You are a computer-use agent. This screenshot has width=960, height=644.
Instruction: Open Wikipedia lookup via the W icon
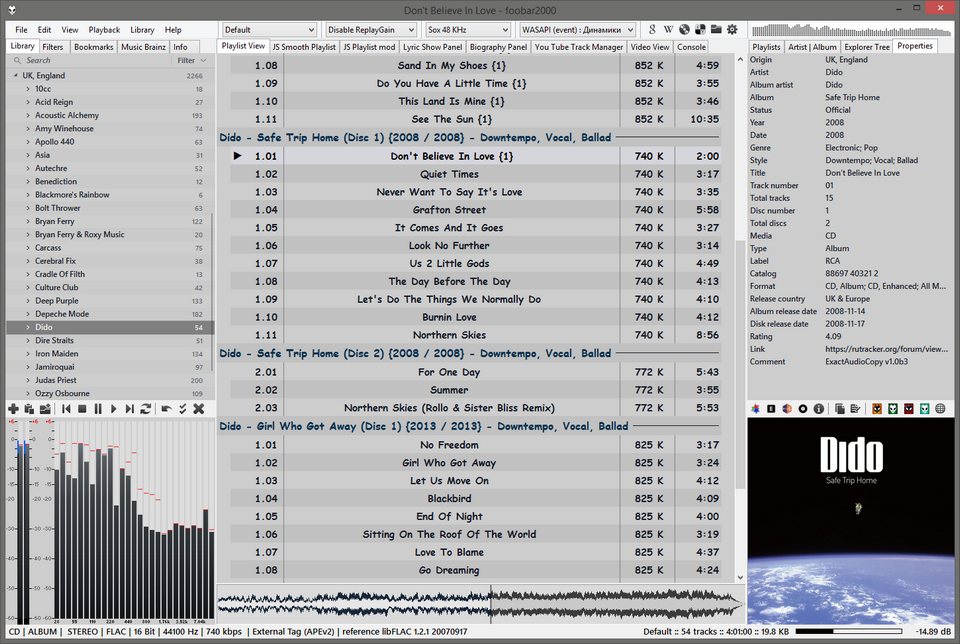[x=668, y=30]
